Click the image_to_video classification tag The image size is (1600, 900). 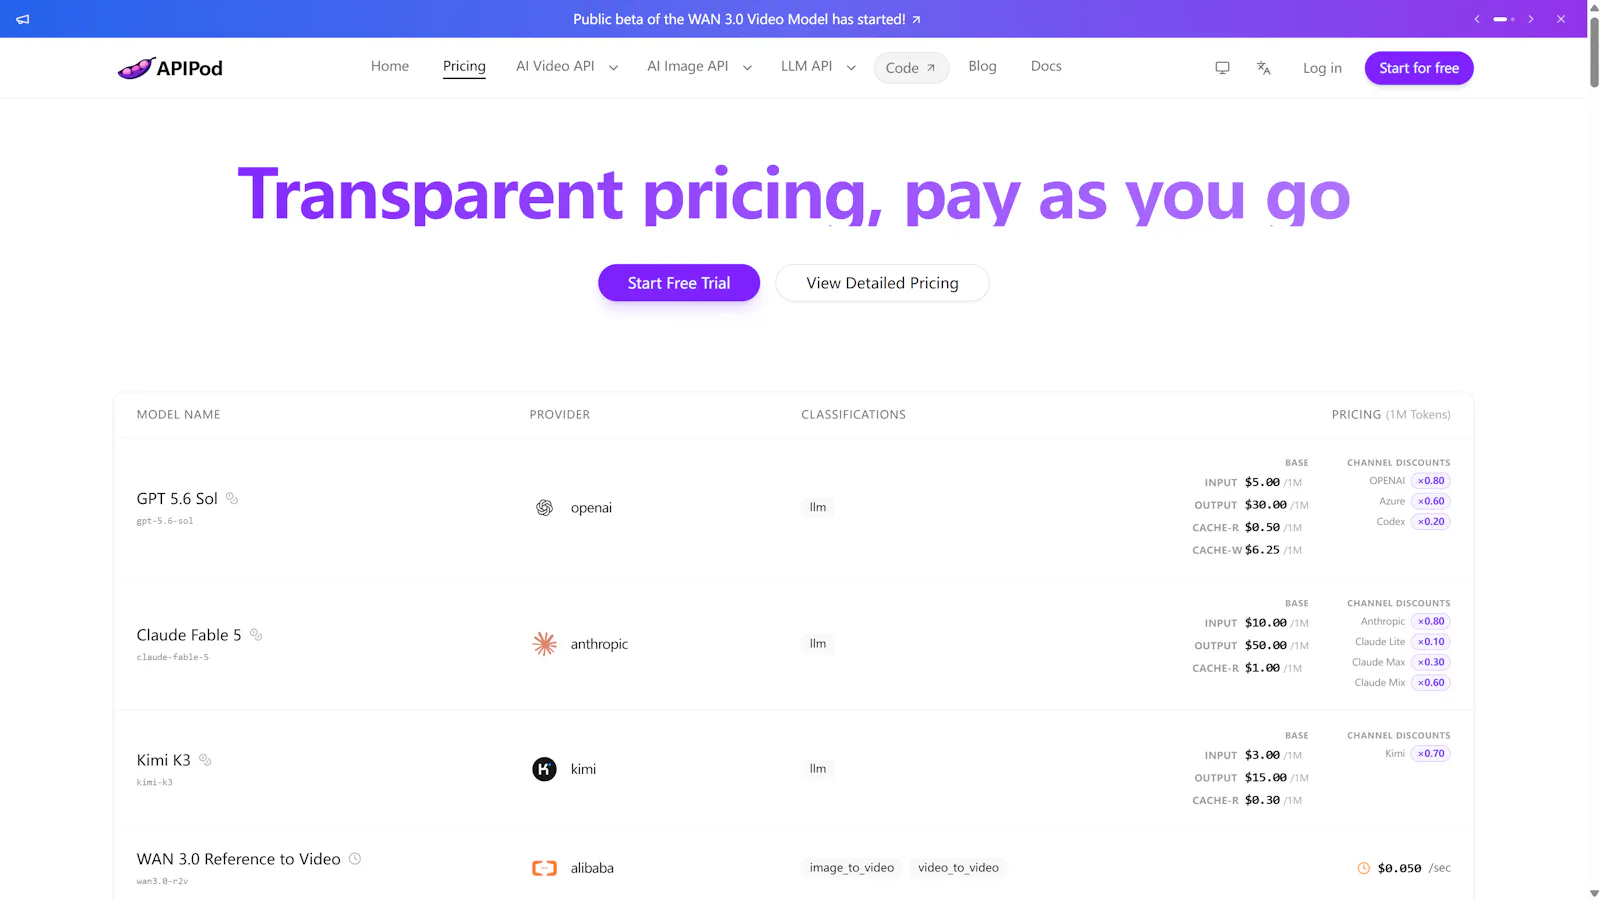pyautogui.click(x=852, y=867)
